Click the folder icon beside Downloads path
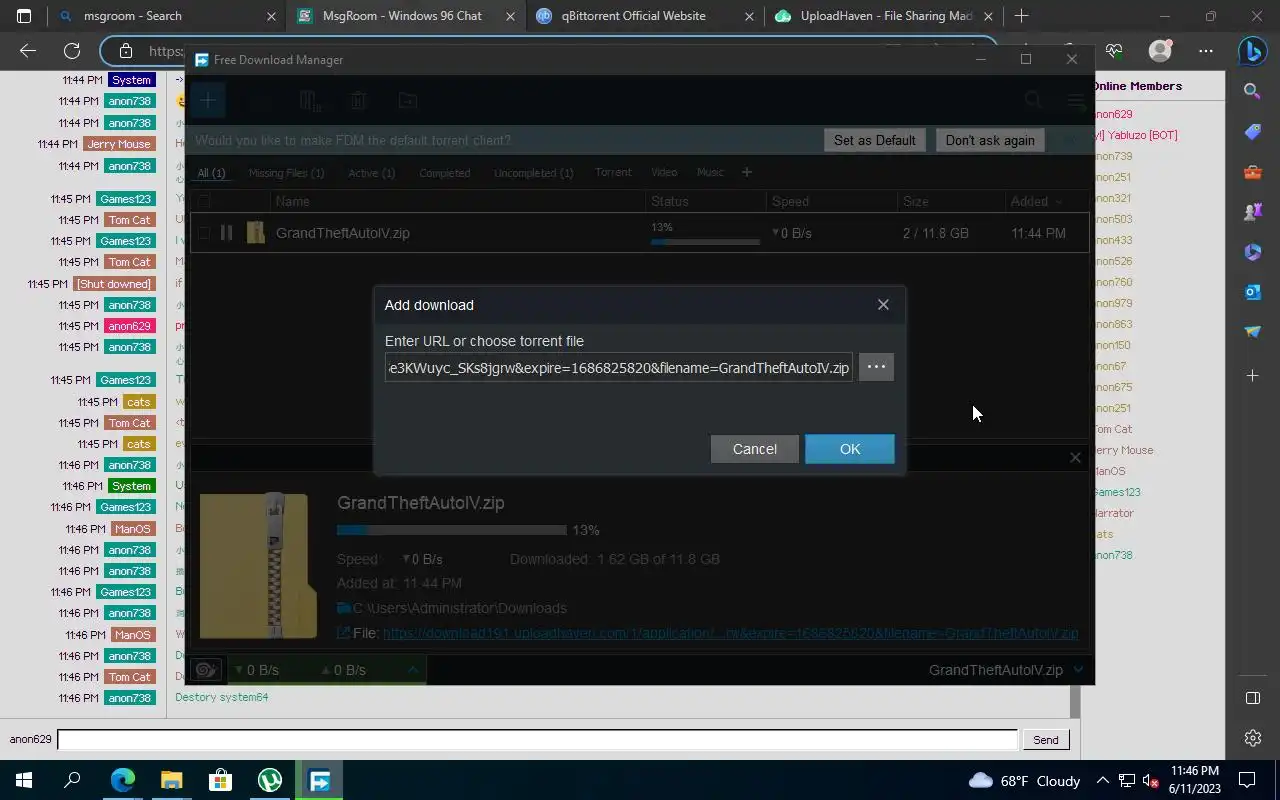Viewport: 1280px width, 800px height. [x=344, y=608]
